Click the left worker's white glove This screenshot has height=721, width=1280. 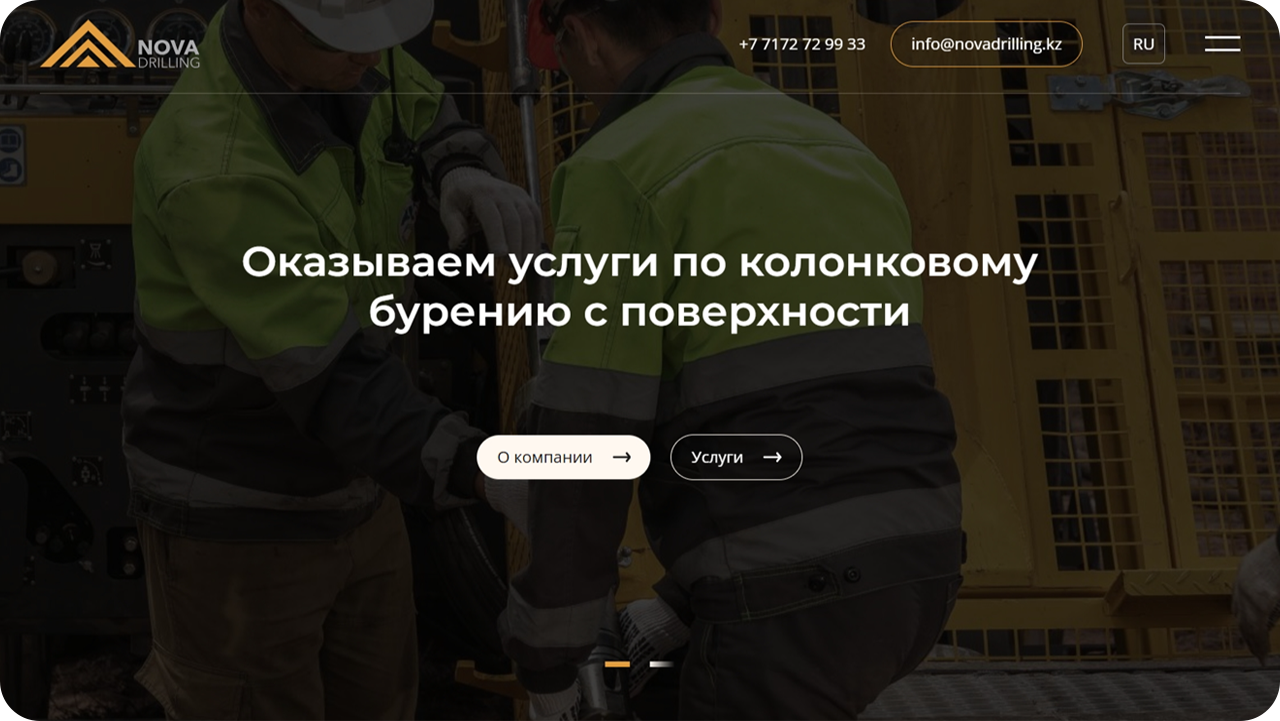click(490, 210)
